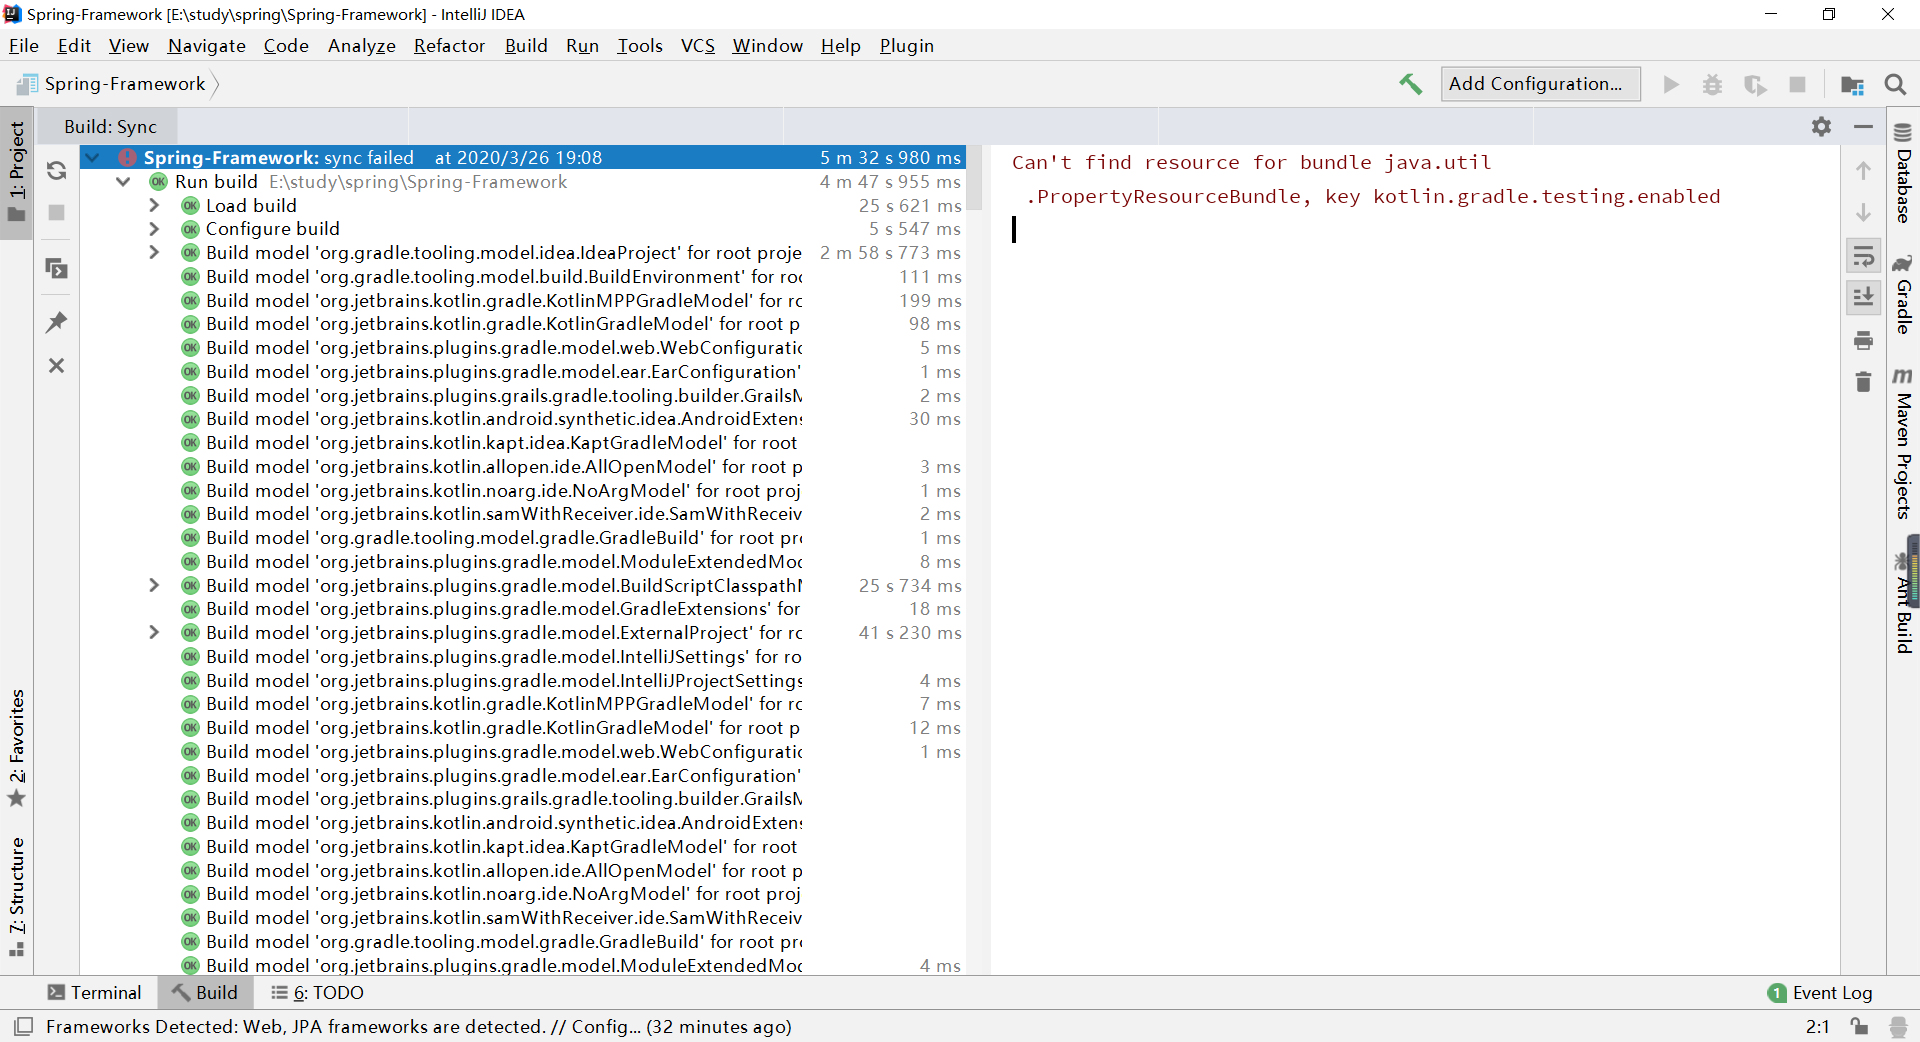Open the Event Log
Screen dimensions: 1920x1042
click(x=1820, y=993)
